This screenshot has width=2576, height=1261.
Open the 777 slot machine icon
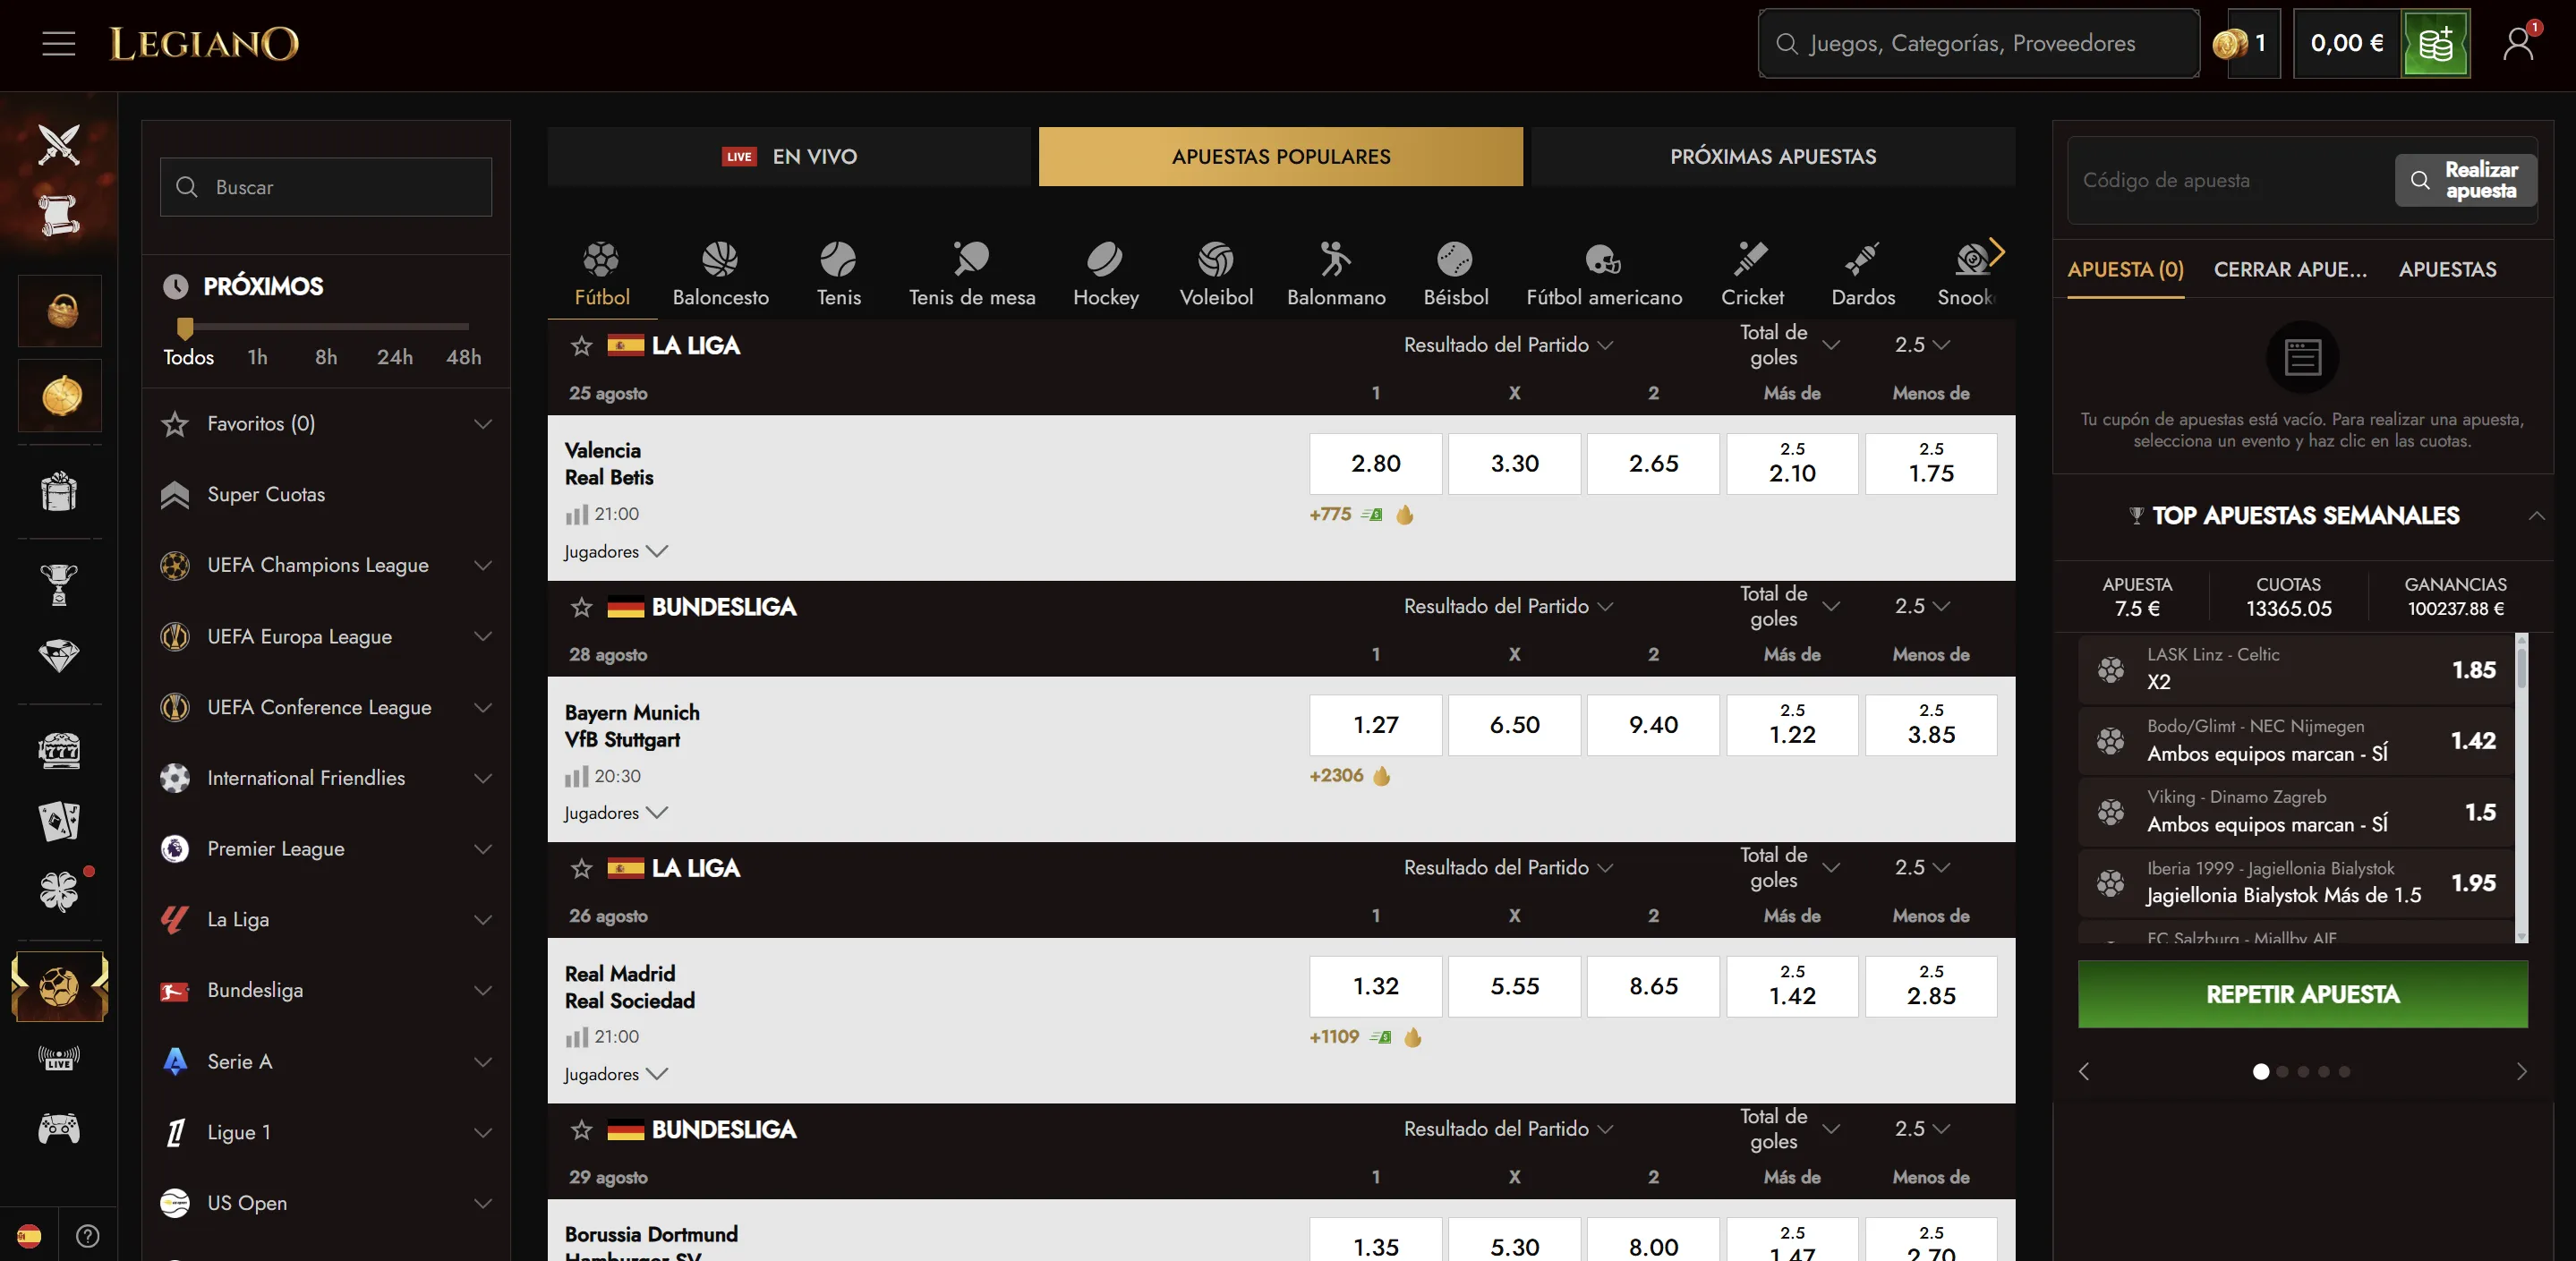click(59, 750)
